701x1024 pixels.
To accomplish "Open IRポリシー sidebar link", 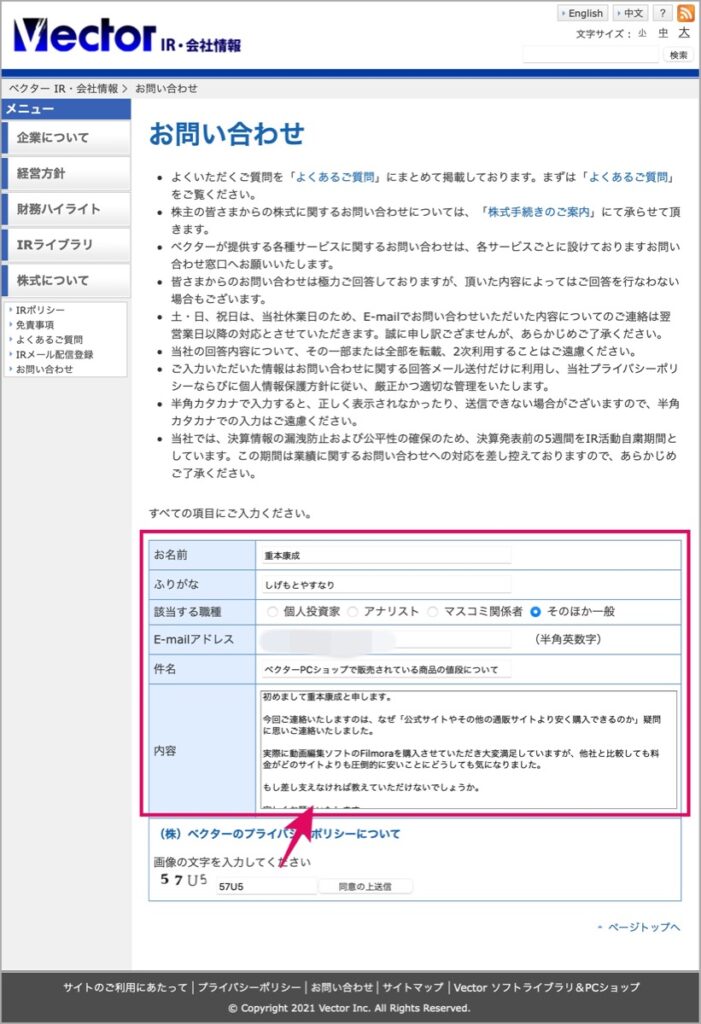I will click(x=40, y=310).
